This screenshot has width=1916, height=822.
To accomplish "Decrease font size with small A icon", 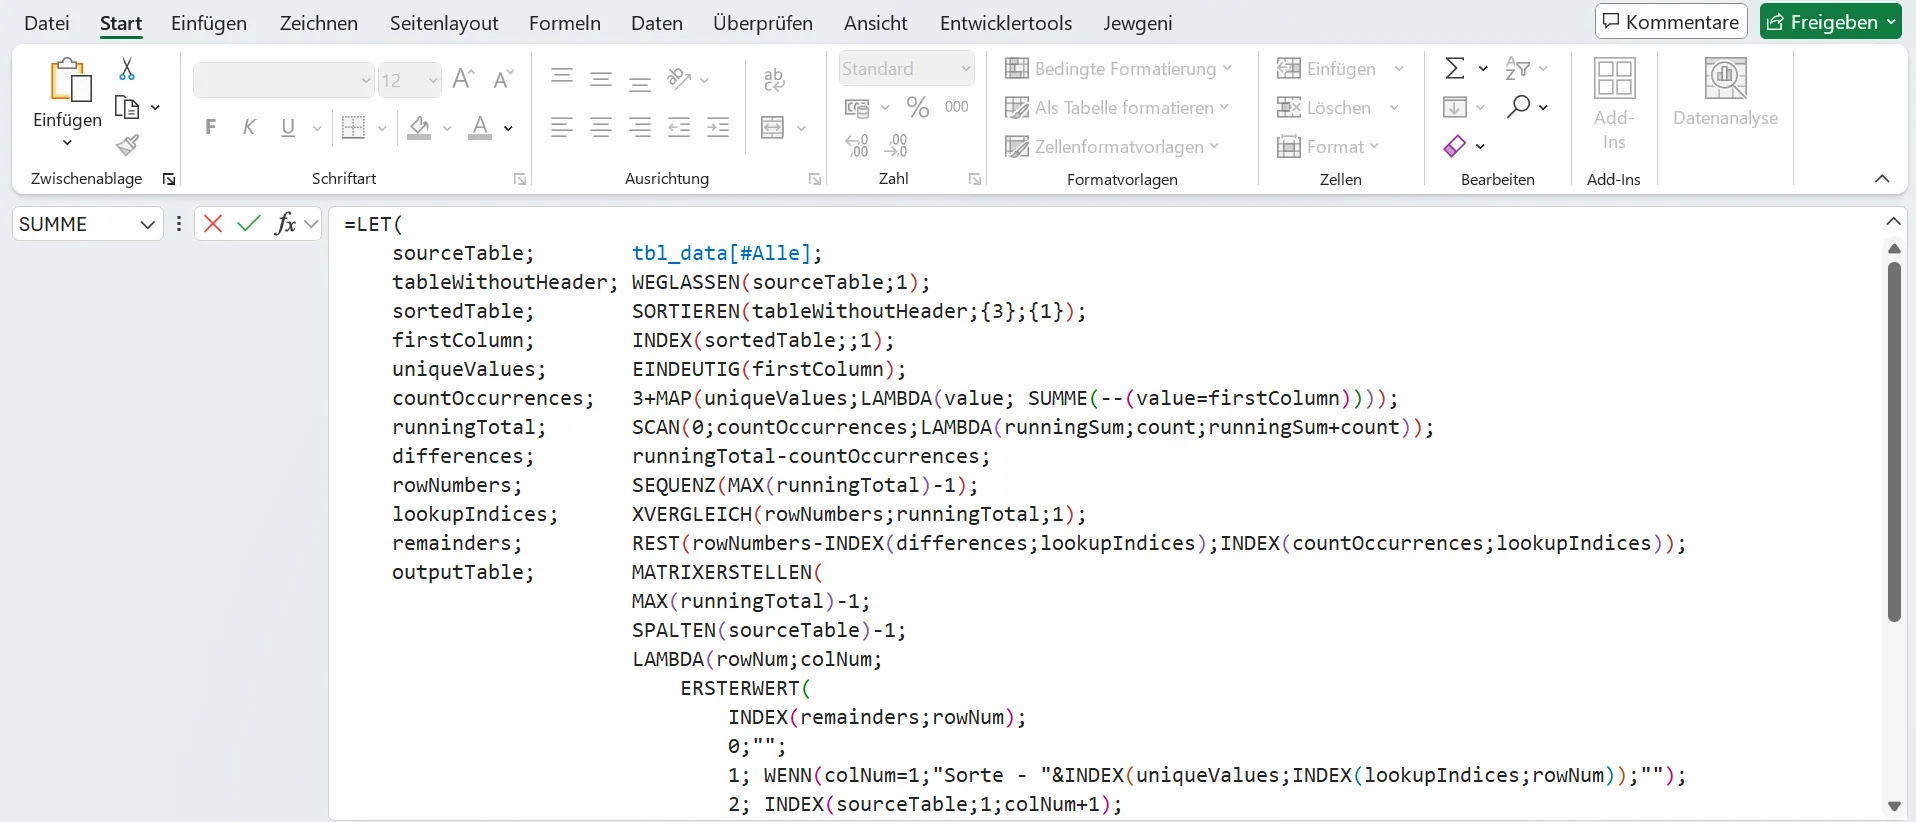I will (x=503, y=79).
